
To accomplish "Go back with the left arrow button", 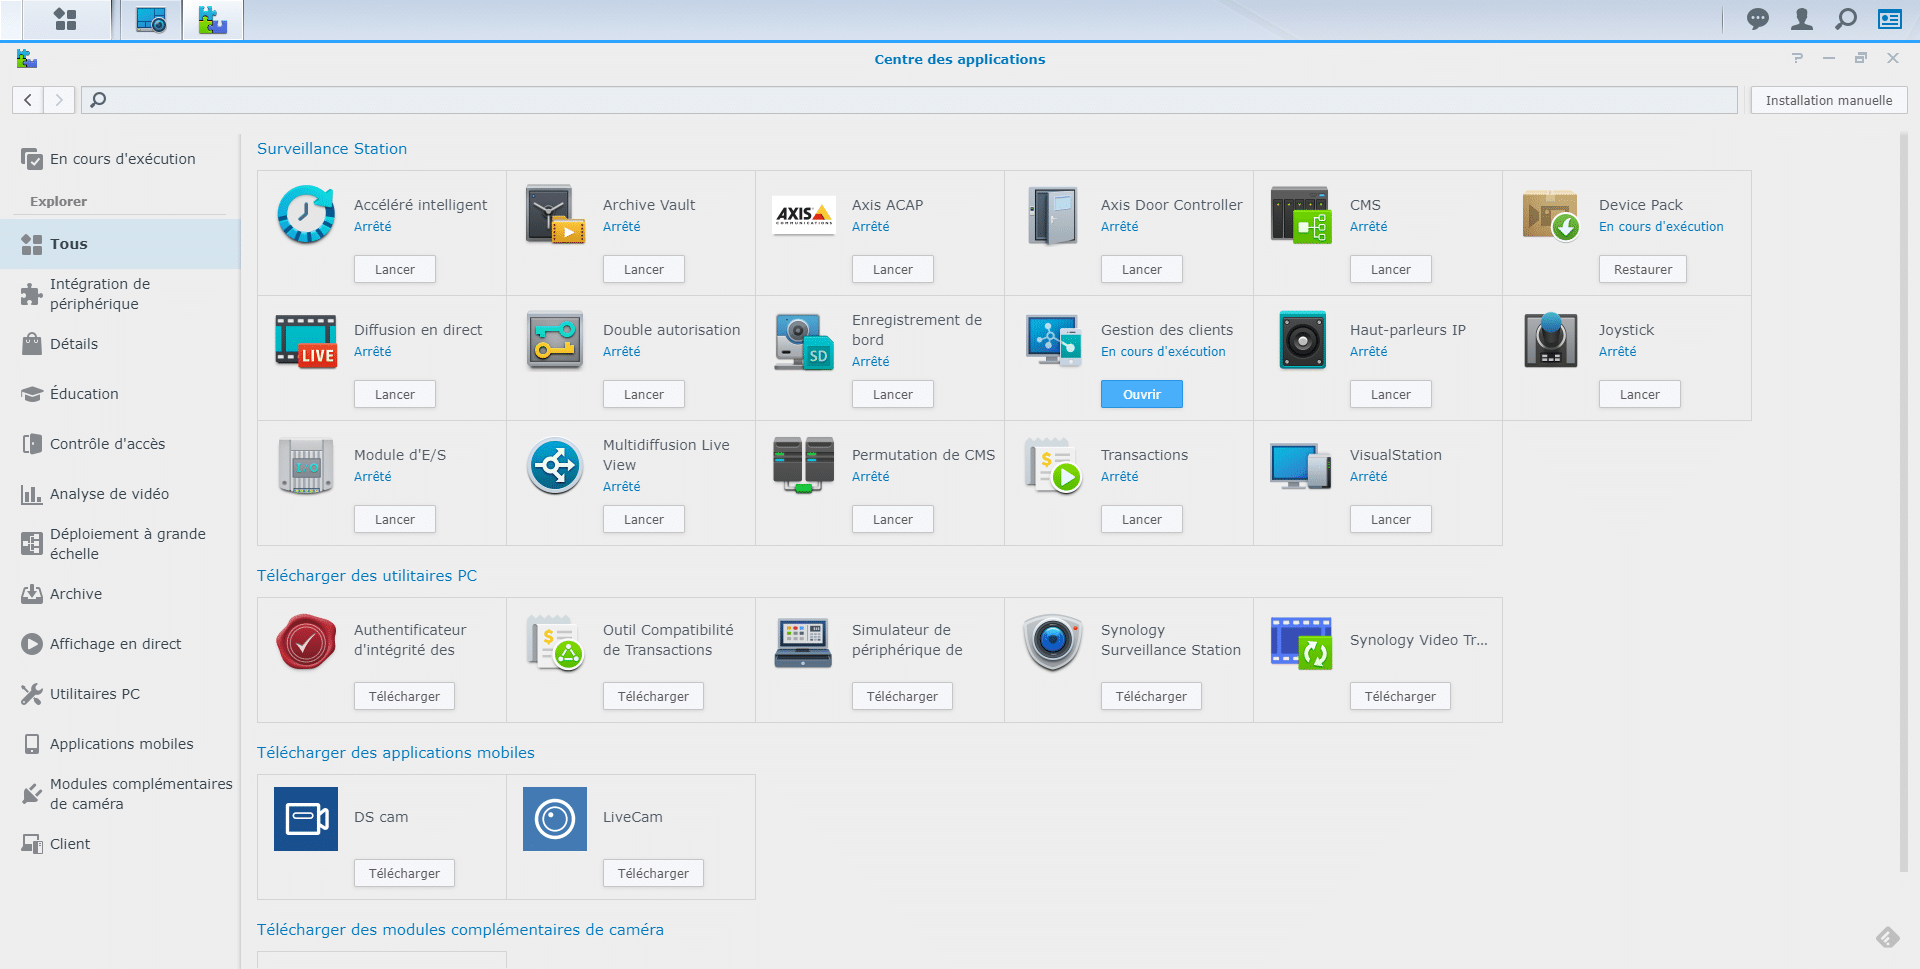I will [x=27, y=100].
